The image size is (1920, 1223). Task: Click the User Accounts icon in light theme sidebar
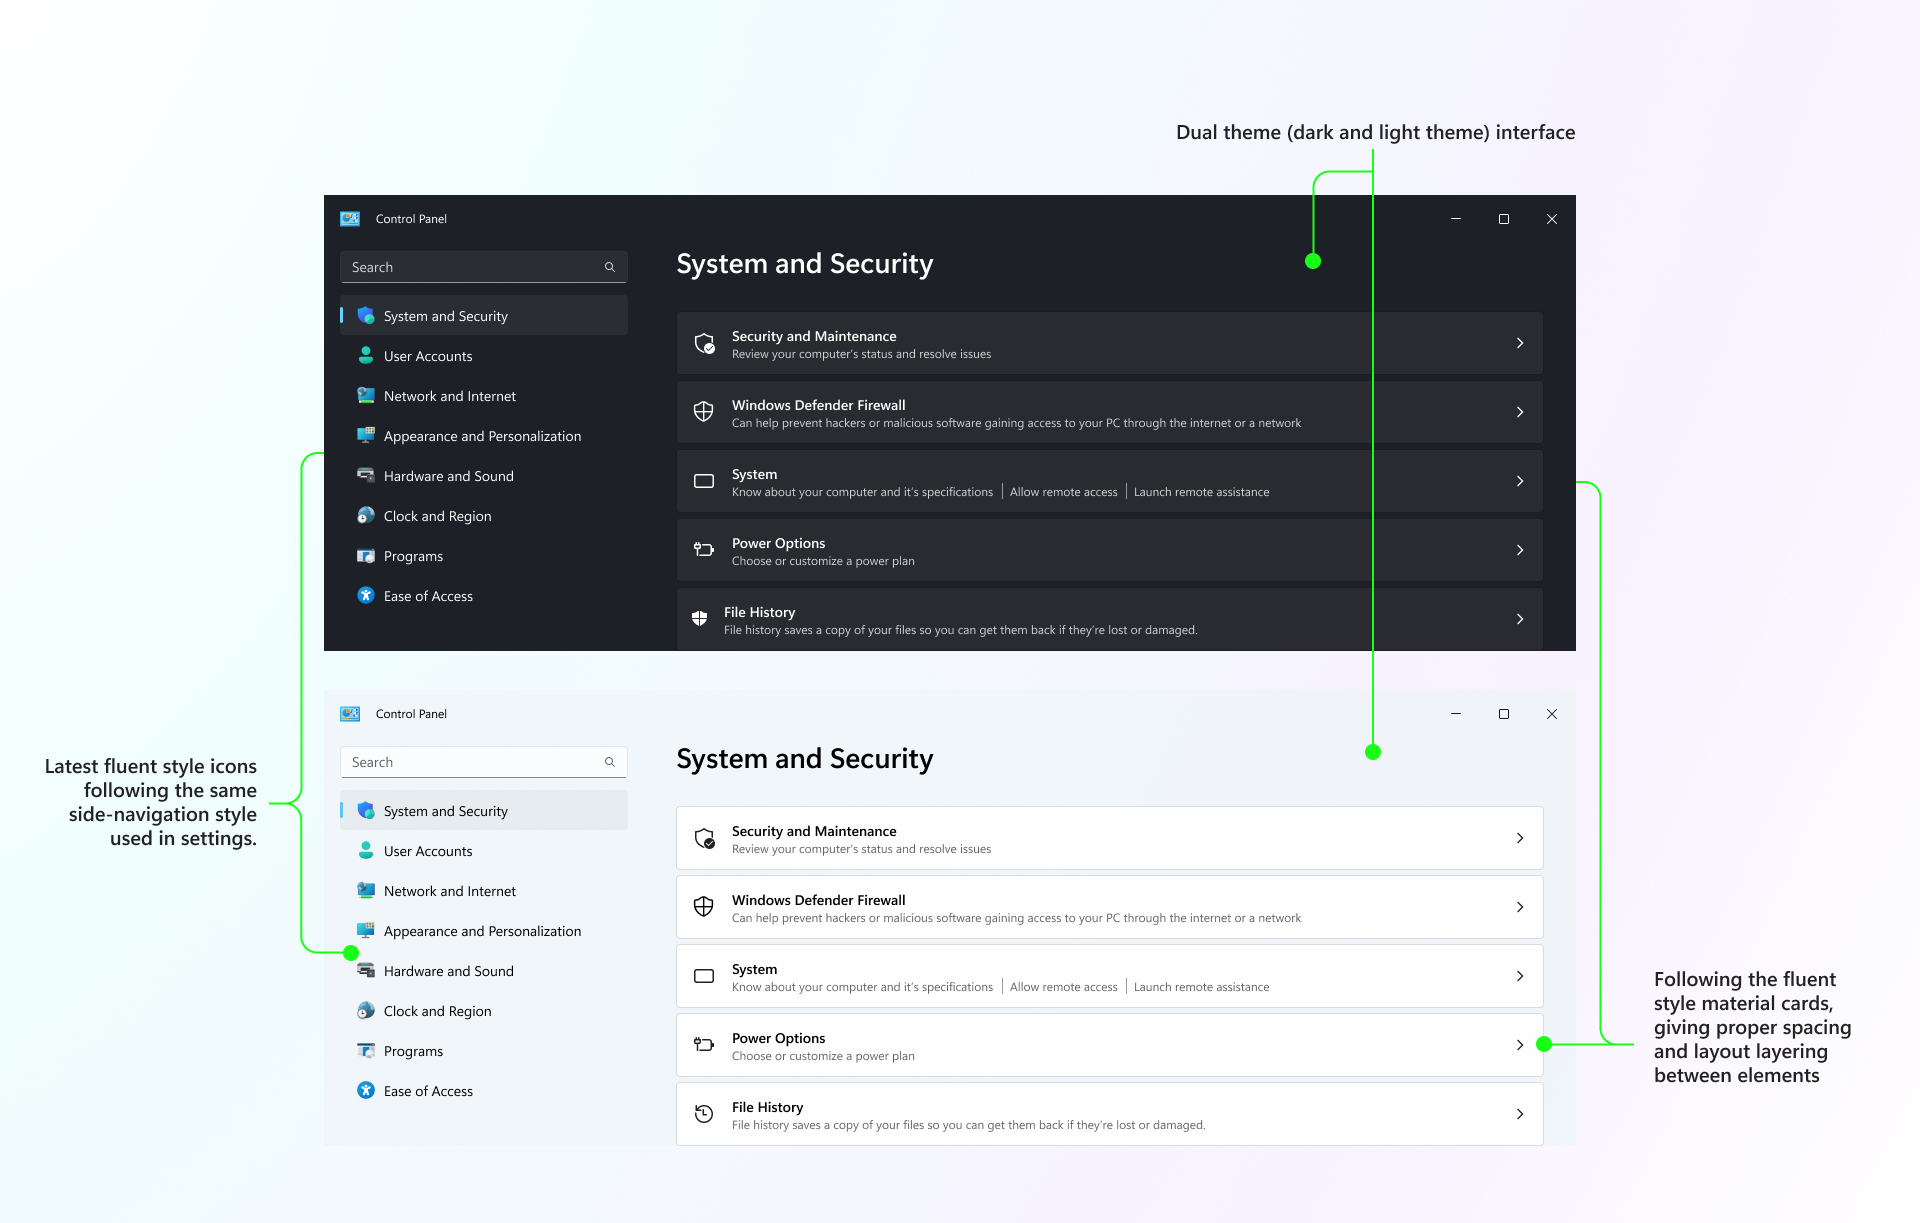pos(366,850)
